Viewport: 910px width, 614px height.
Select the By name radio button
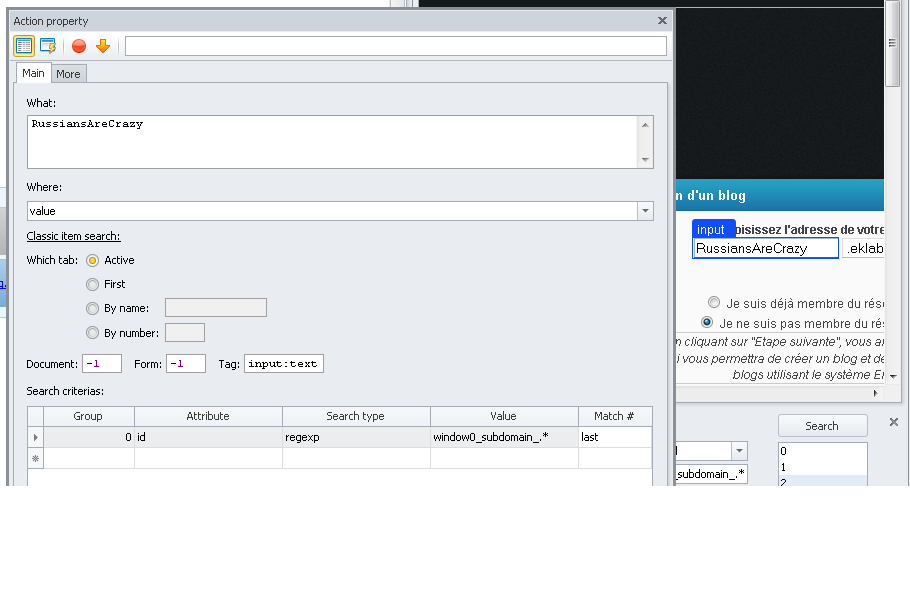(92, 308)
